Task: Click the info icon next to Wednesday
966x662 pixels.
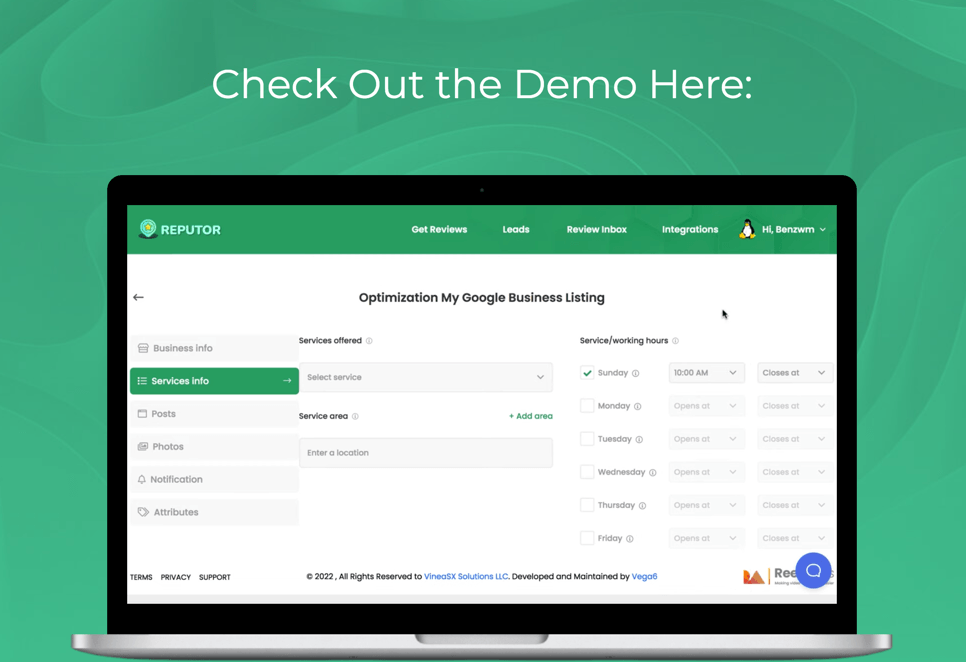Action: coord(653,473)
